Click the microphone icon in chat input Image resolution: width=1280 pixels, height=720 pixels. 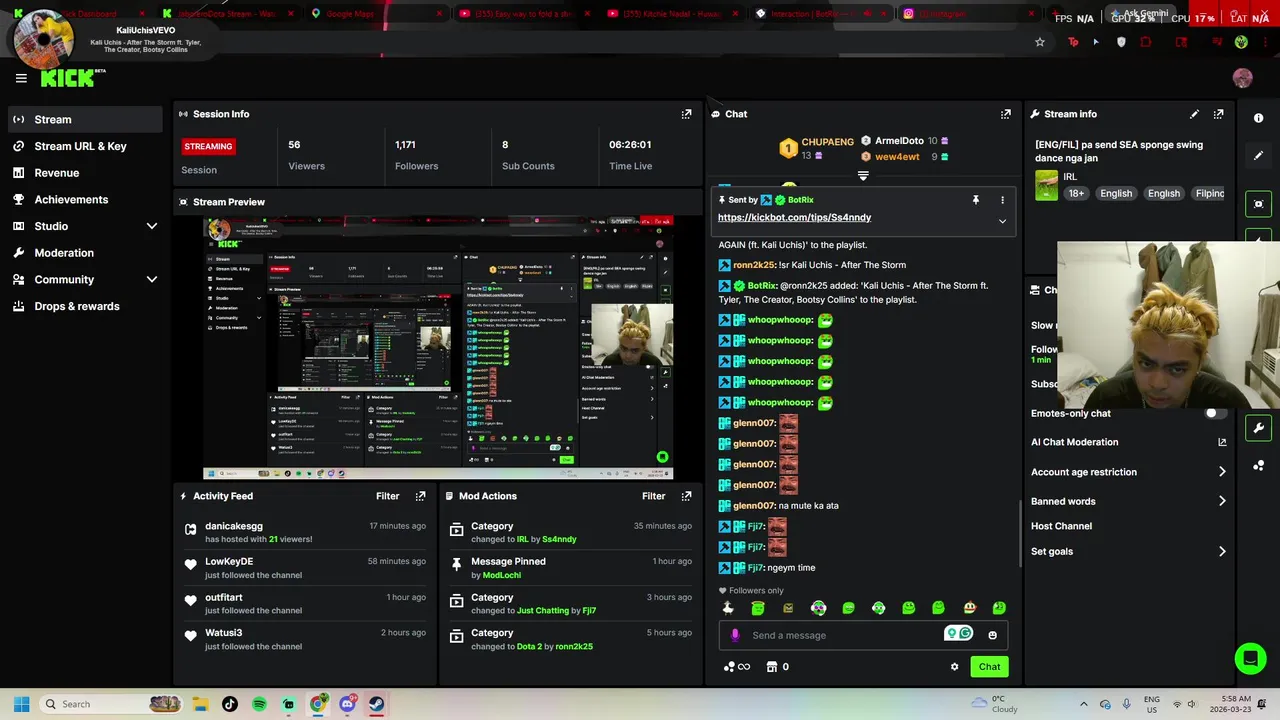pos(736,635)
